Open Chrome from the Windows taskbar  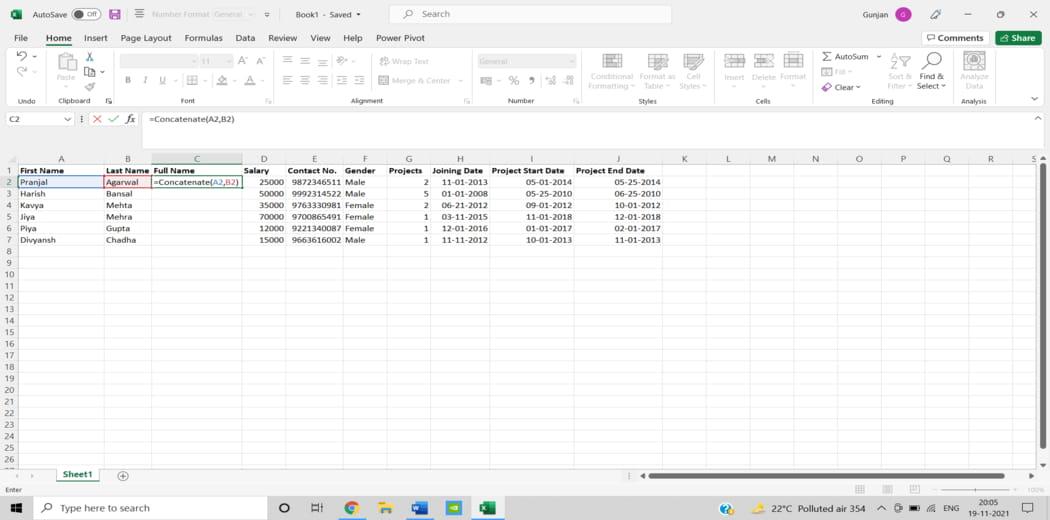(352, 508)
